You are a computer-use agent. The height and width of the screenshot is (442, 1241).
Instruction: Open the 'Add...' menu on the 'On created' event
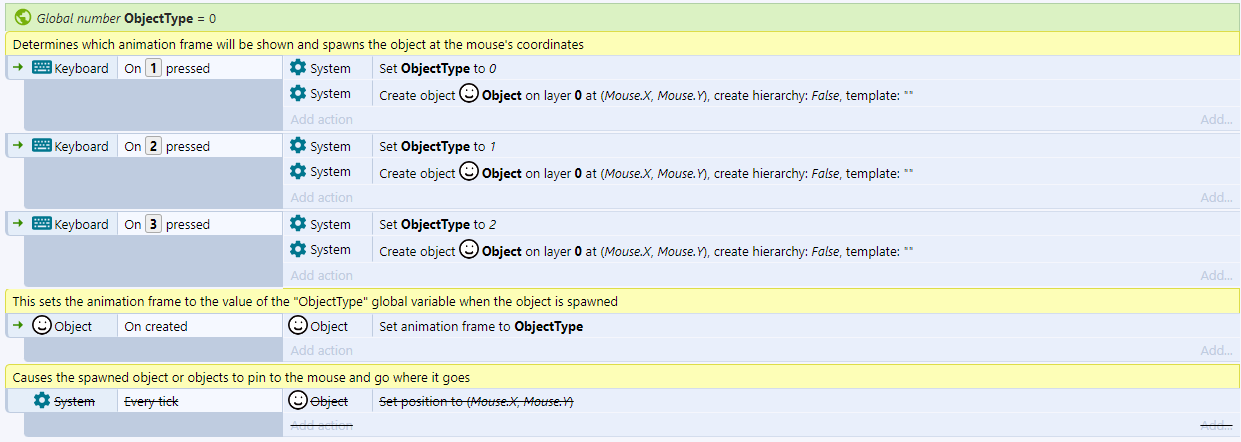coord(1216,351)
